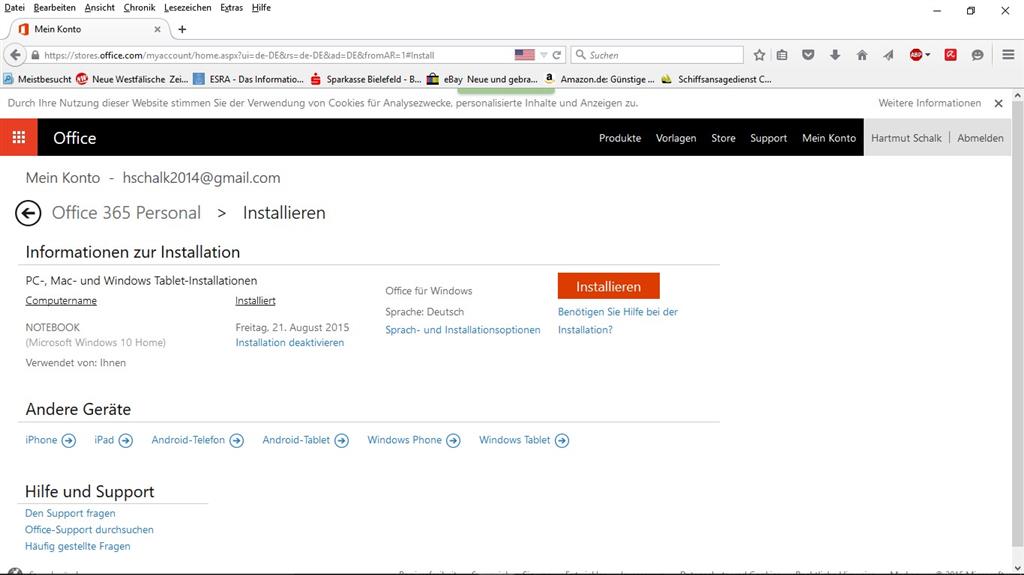Click the arrow icon next to iPhone
Viewport: 1024px width, 575px height.
(x=69, y=441)
